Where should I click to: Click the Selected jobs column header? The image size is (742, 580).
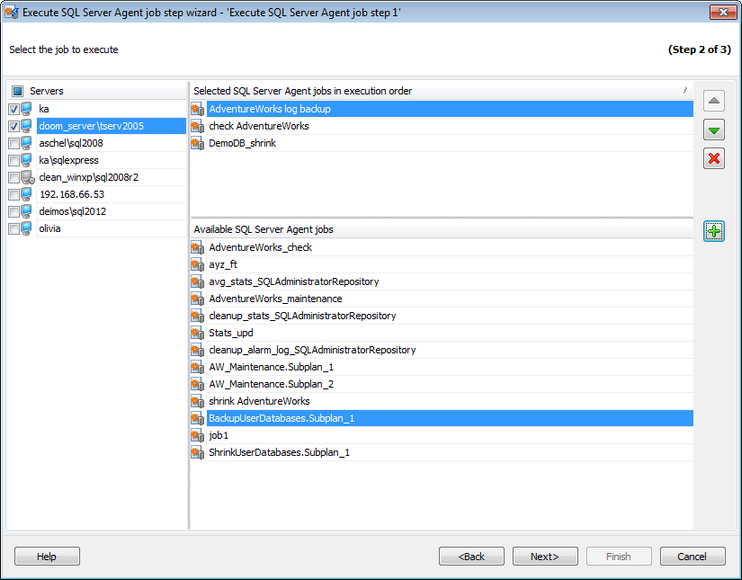pyautogui.click(x=442, y=91)
